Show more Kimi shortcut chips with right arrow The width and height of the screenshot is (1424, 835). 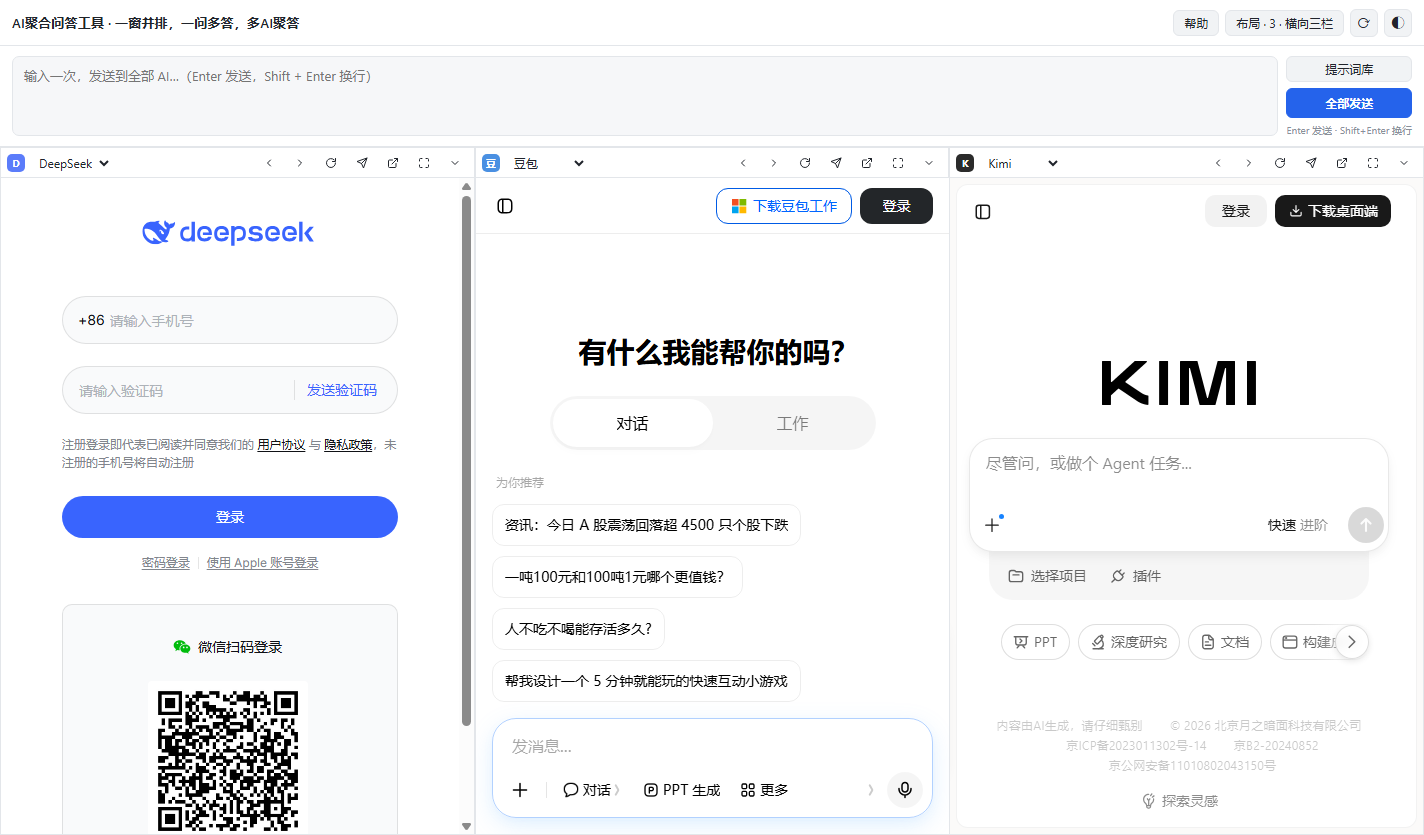1352,642
